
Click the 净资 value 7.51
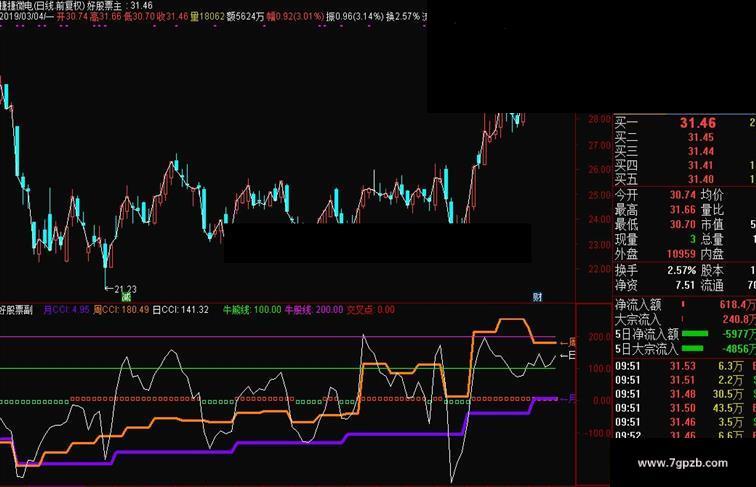click(x=685, y=285)
